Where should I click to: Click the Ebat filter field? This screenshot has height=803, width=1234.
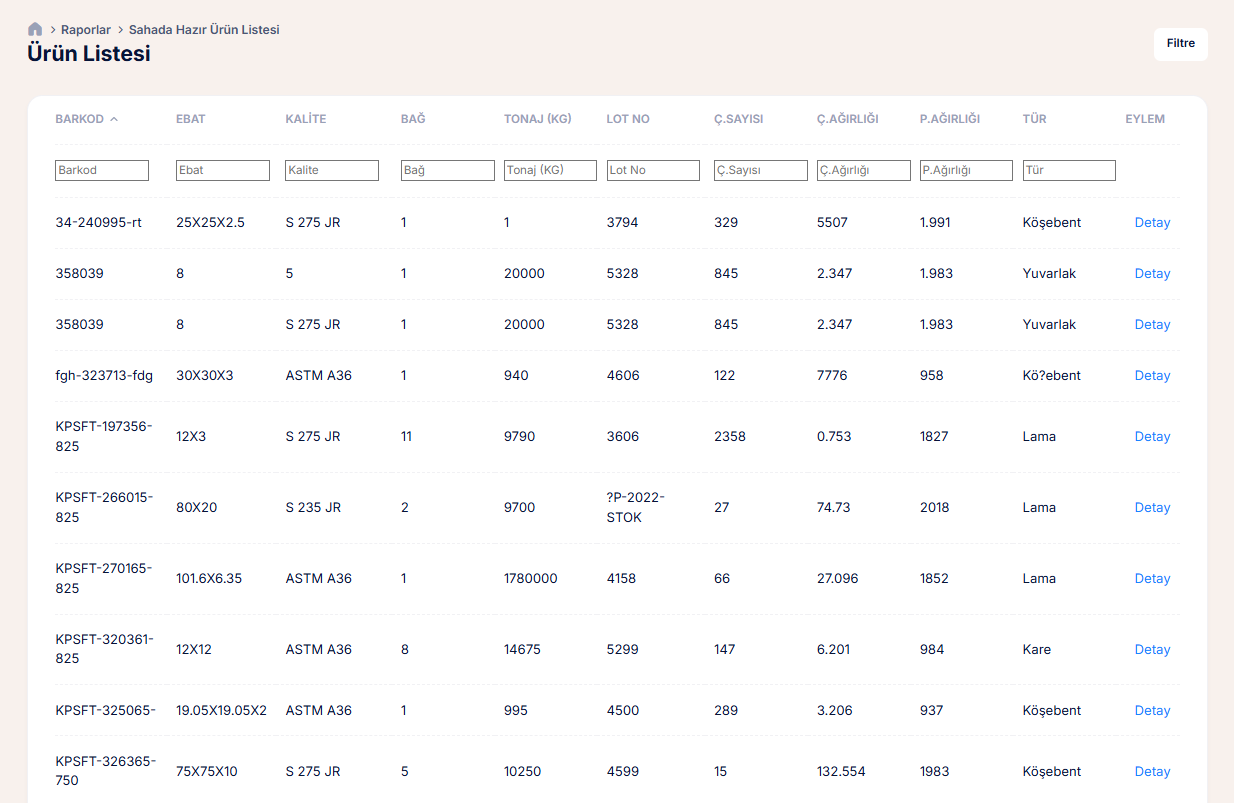click(222, 170)
